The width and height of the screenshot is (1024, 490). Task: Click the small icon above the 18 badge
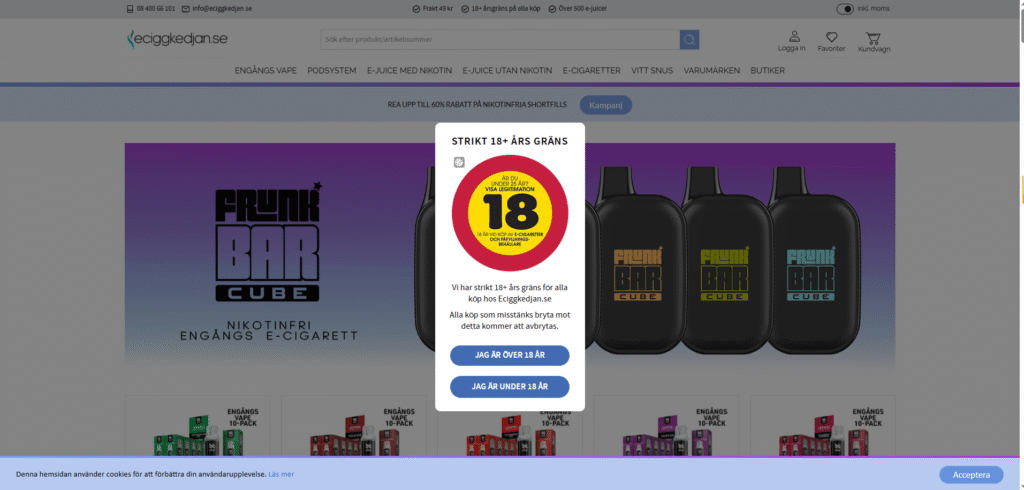tap(459, 163)
